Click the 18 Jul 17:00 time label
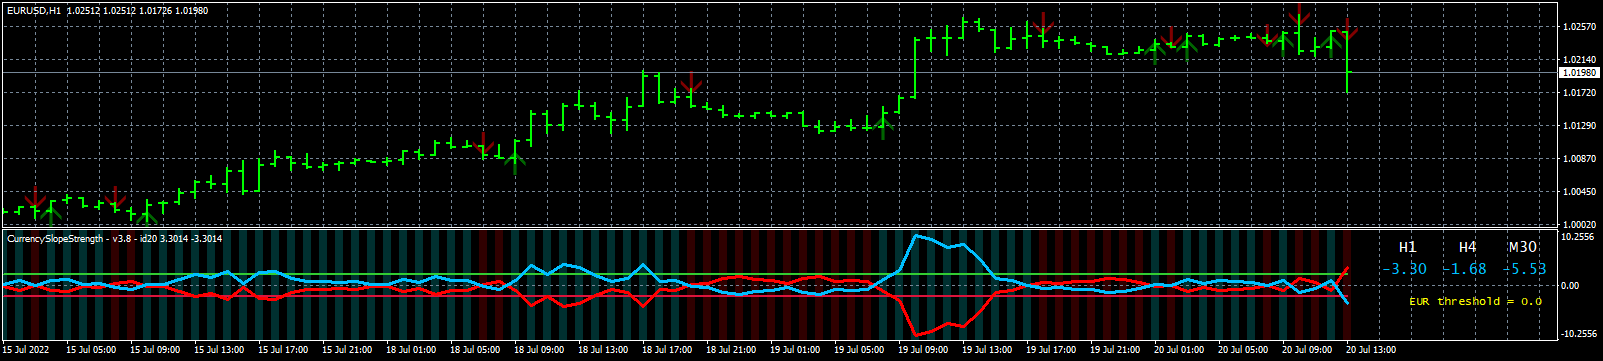Image resolution: width=1603 pixels, height=361 pixels. (x=667, y=350)
